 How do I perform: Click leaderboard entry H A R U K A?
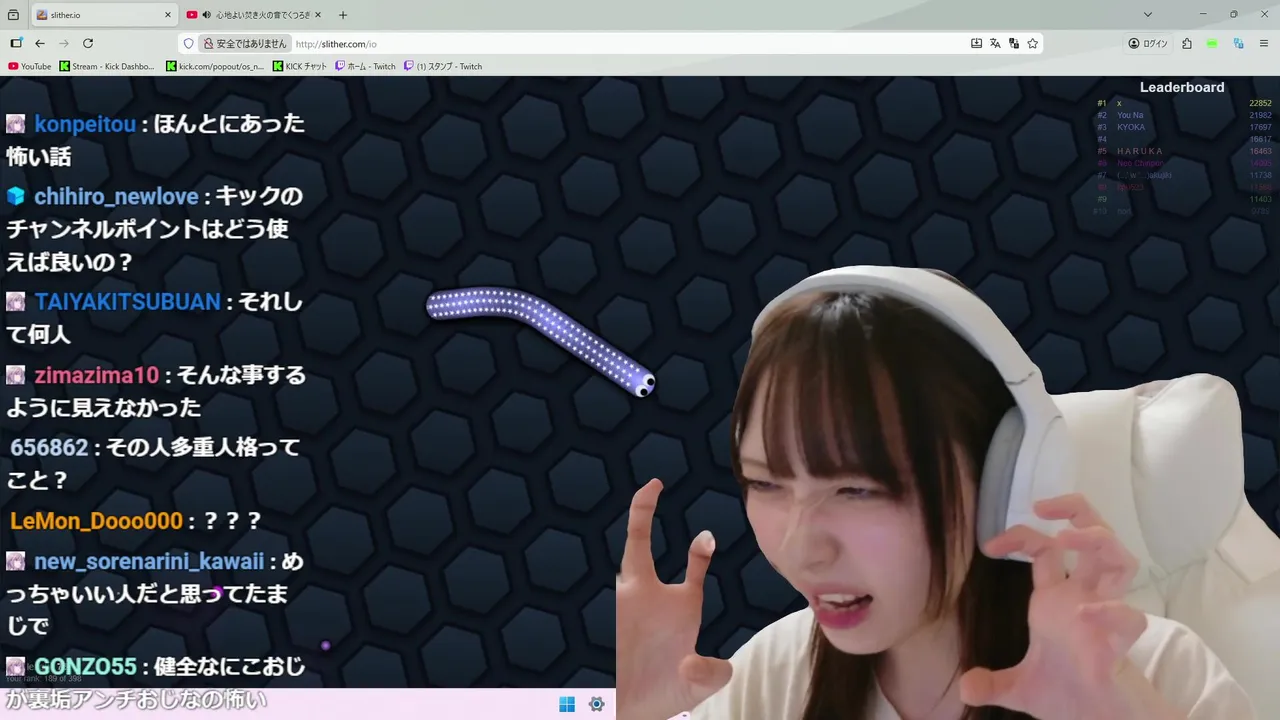1140,151
